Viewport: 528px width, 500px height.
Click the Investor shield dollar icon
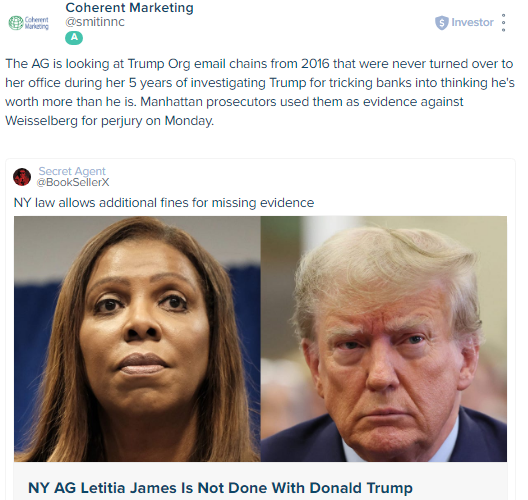[441, 23]
